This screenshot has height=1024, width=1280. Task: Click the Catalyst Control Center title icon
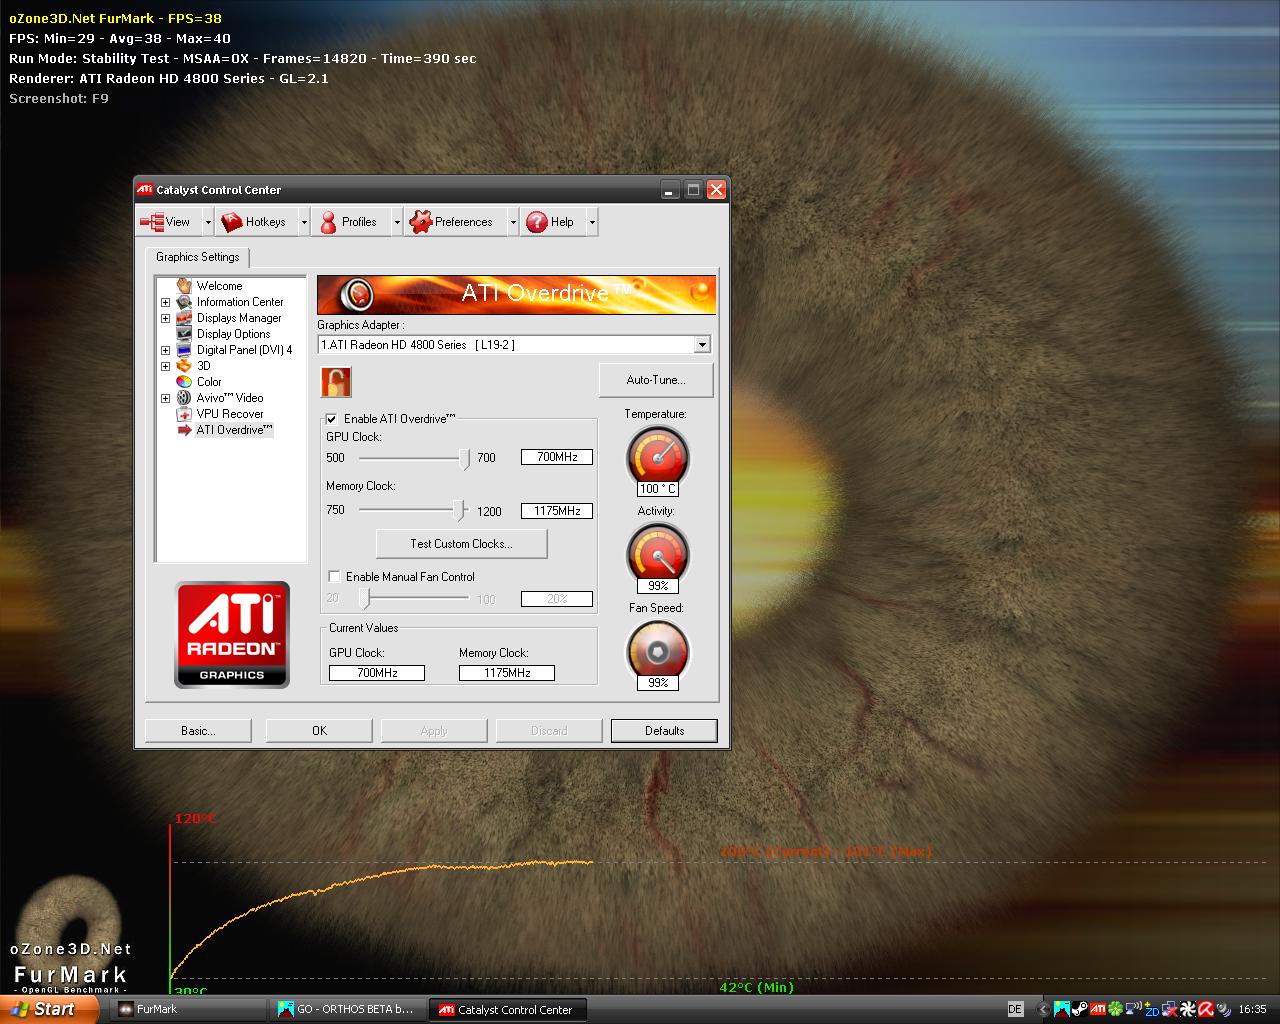(145, 189)
